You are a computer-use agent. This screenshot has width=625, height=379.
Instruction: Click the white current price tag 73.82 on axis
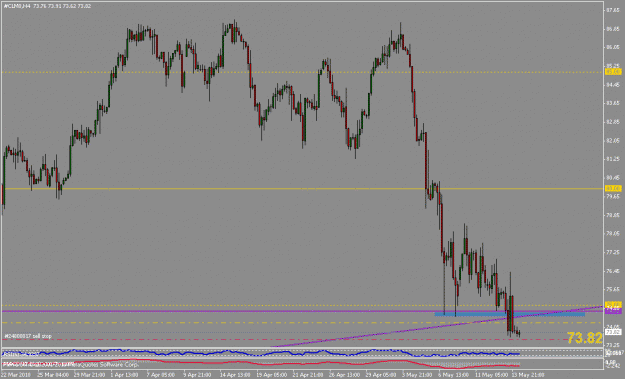(x=613, y=332)
